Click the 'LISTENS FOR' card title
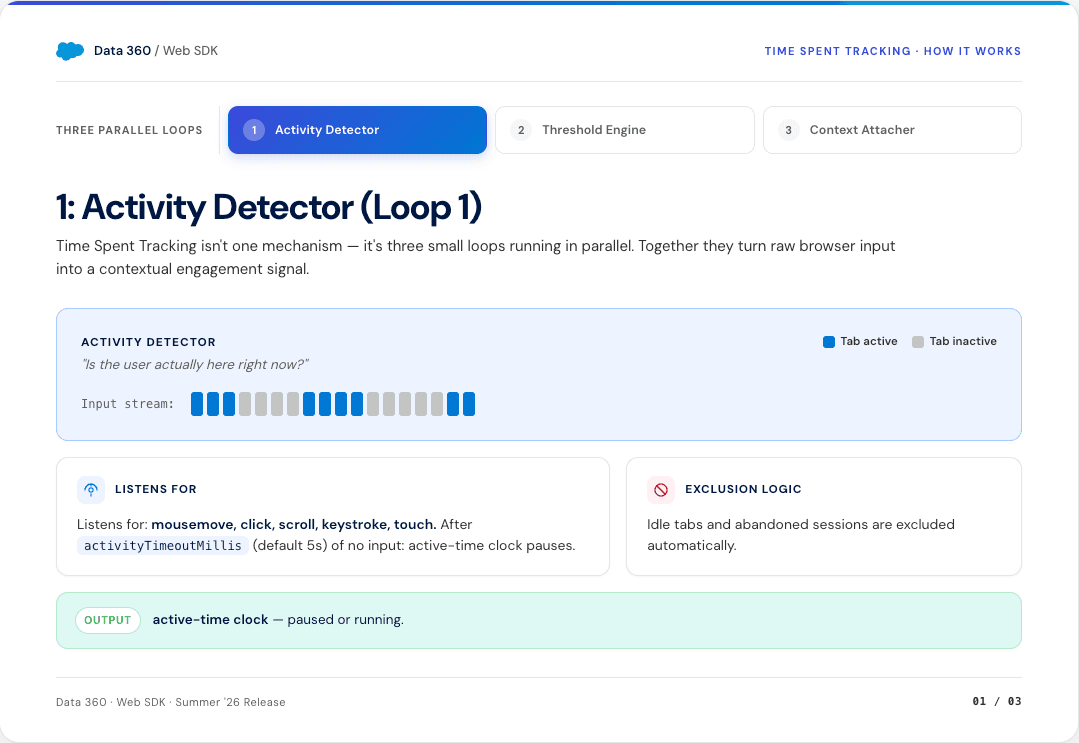The height and width of the screenshot is (743, 1079). click(x=156, y=489)
